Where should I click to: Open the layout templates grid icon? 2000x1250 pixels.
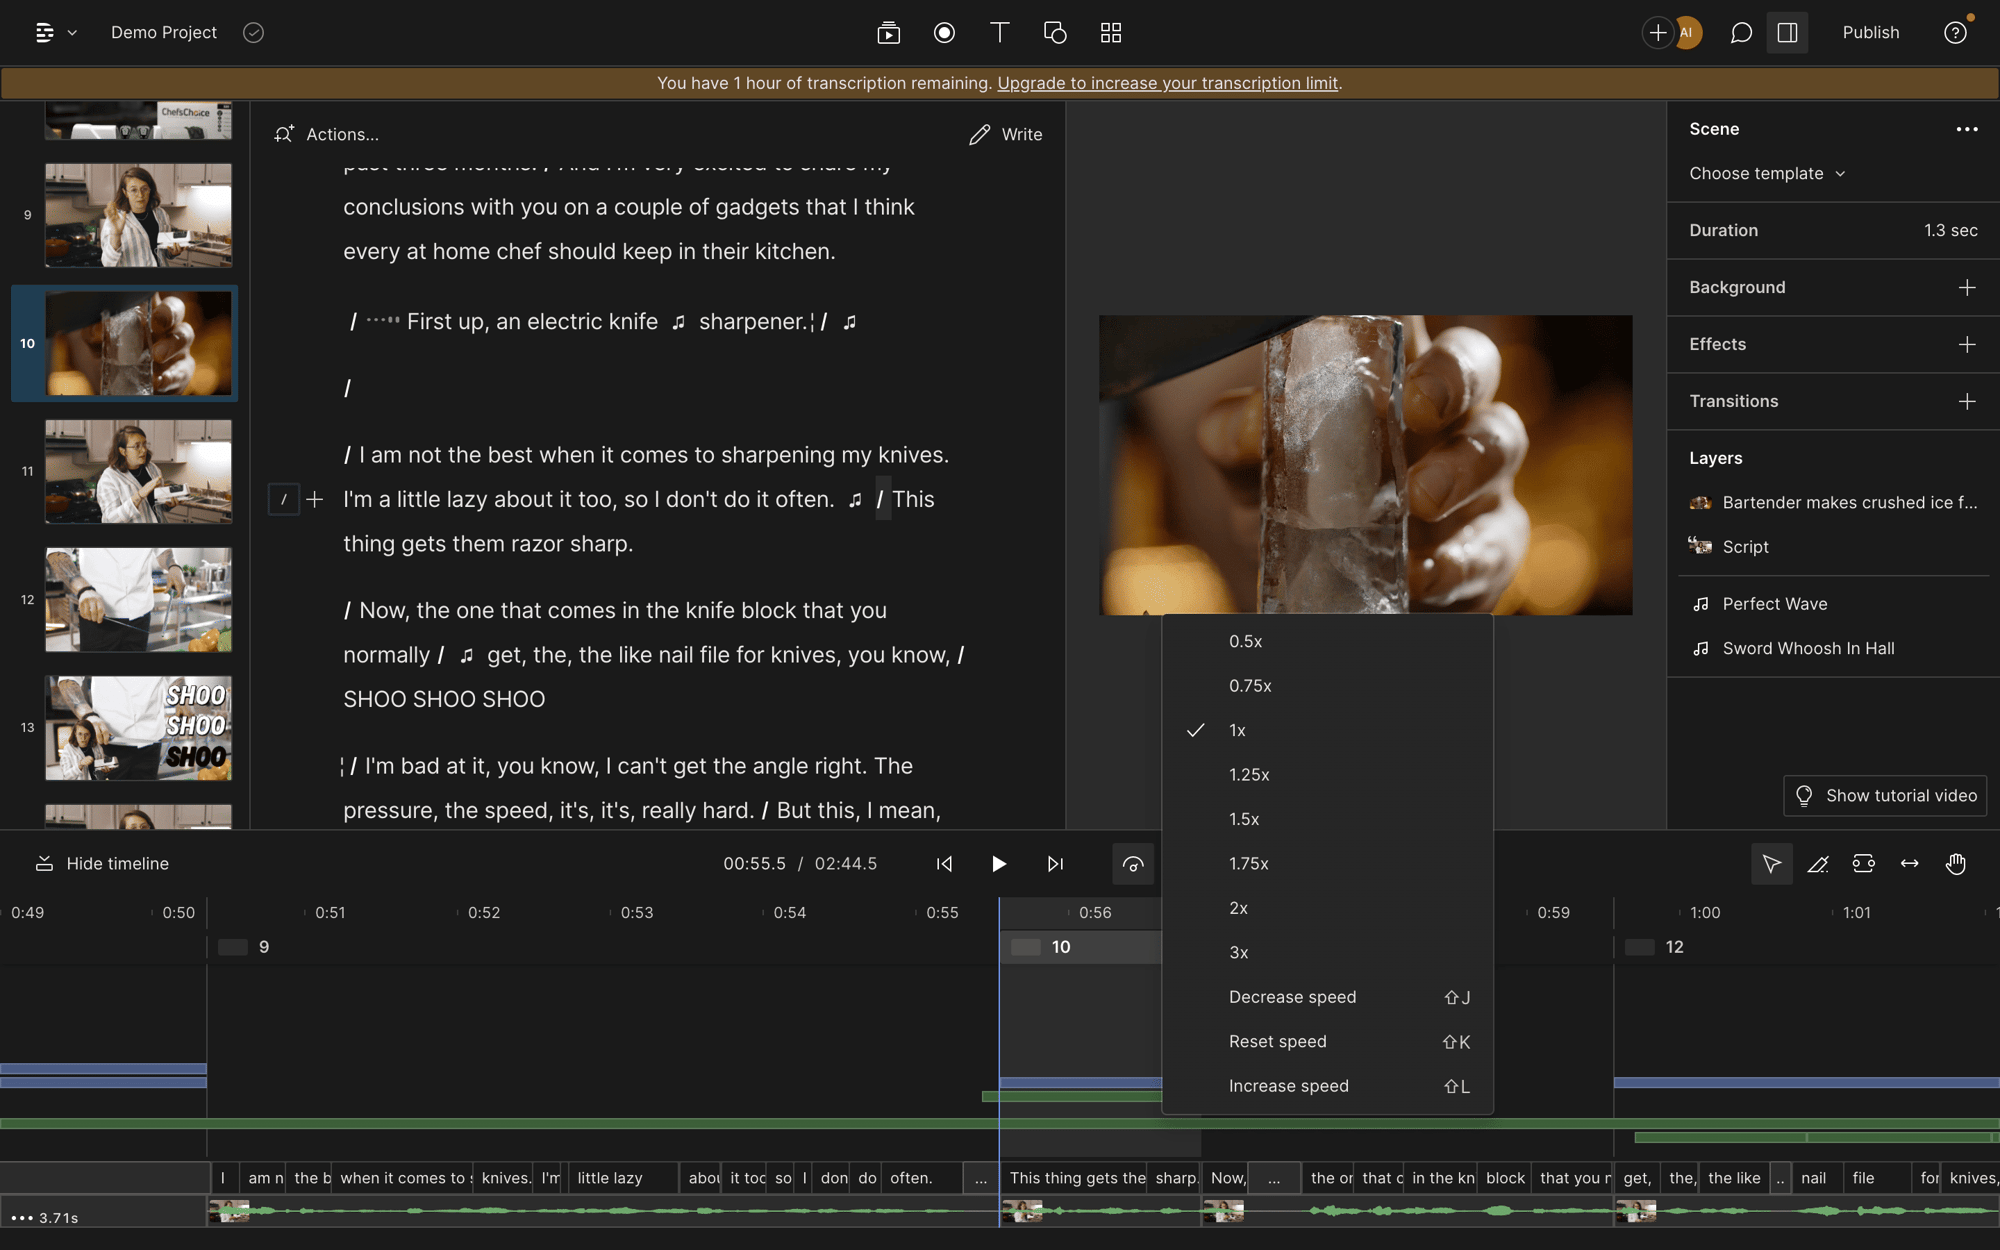(x=1110, y=32)
